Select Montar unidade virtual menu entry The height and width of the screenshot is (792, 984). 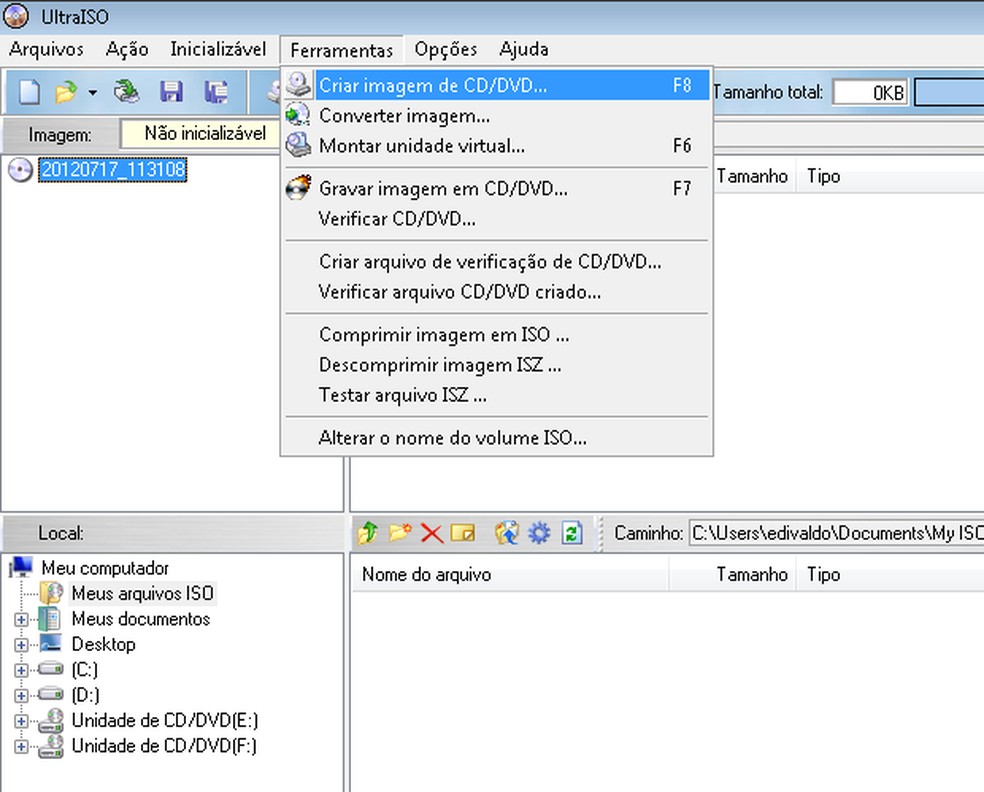click(421, 146)
